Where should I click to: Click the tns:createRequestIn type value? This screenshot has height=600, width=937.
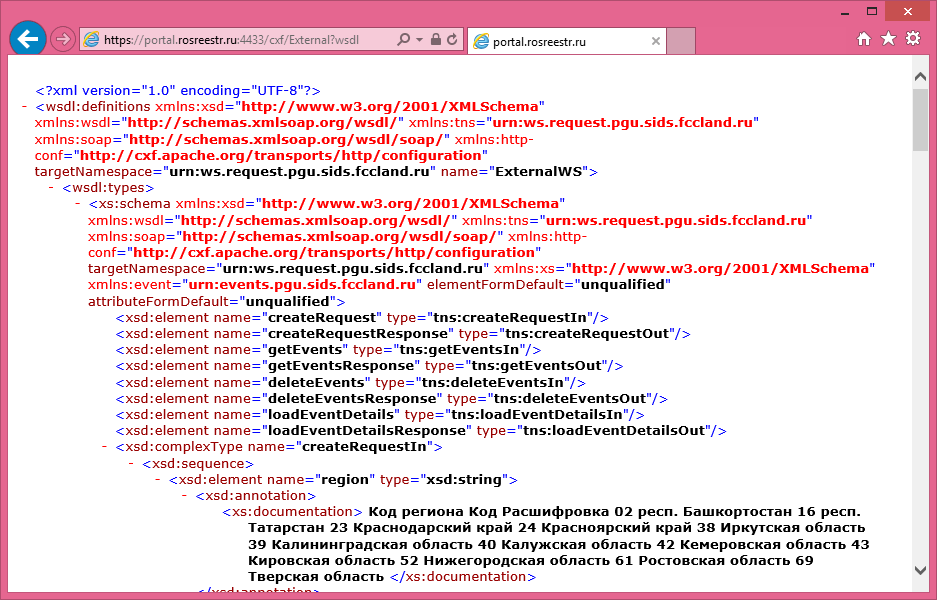point(510,317)
